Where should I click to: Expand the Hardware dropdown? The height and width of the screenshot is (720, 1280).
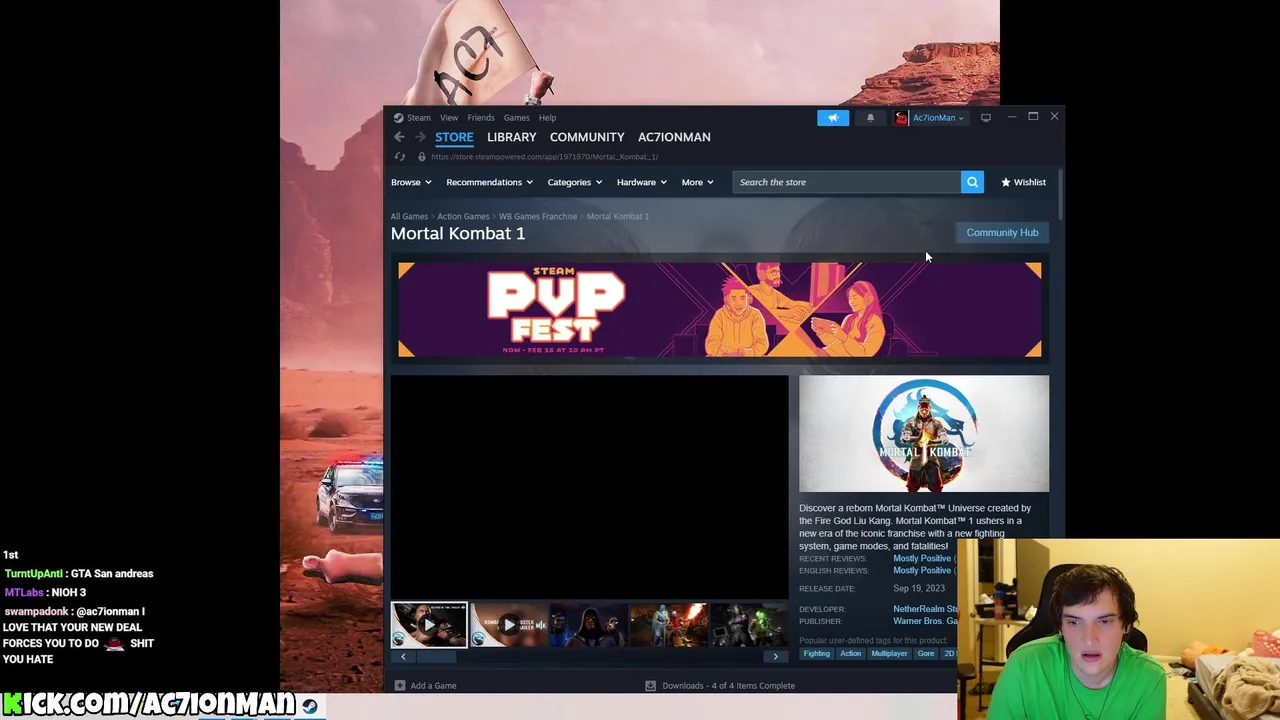click(x=642, y=182)
